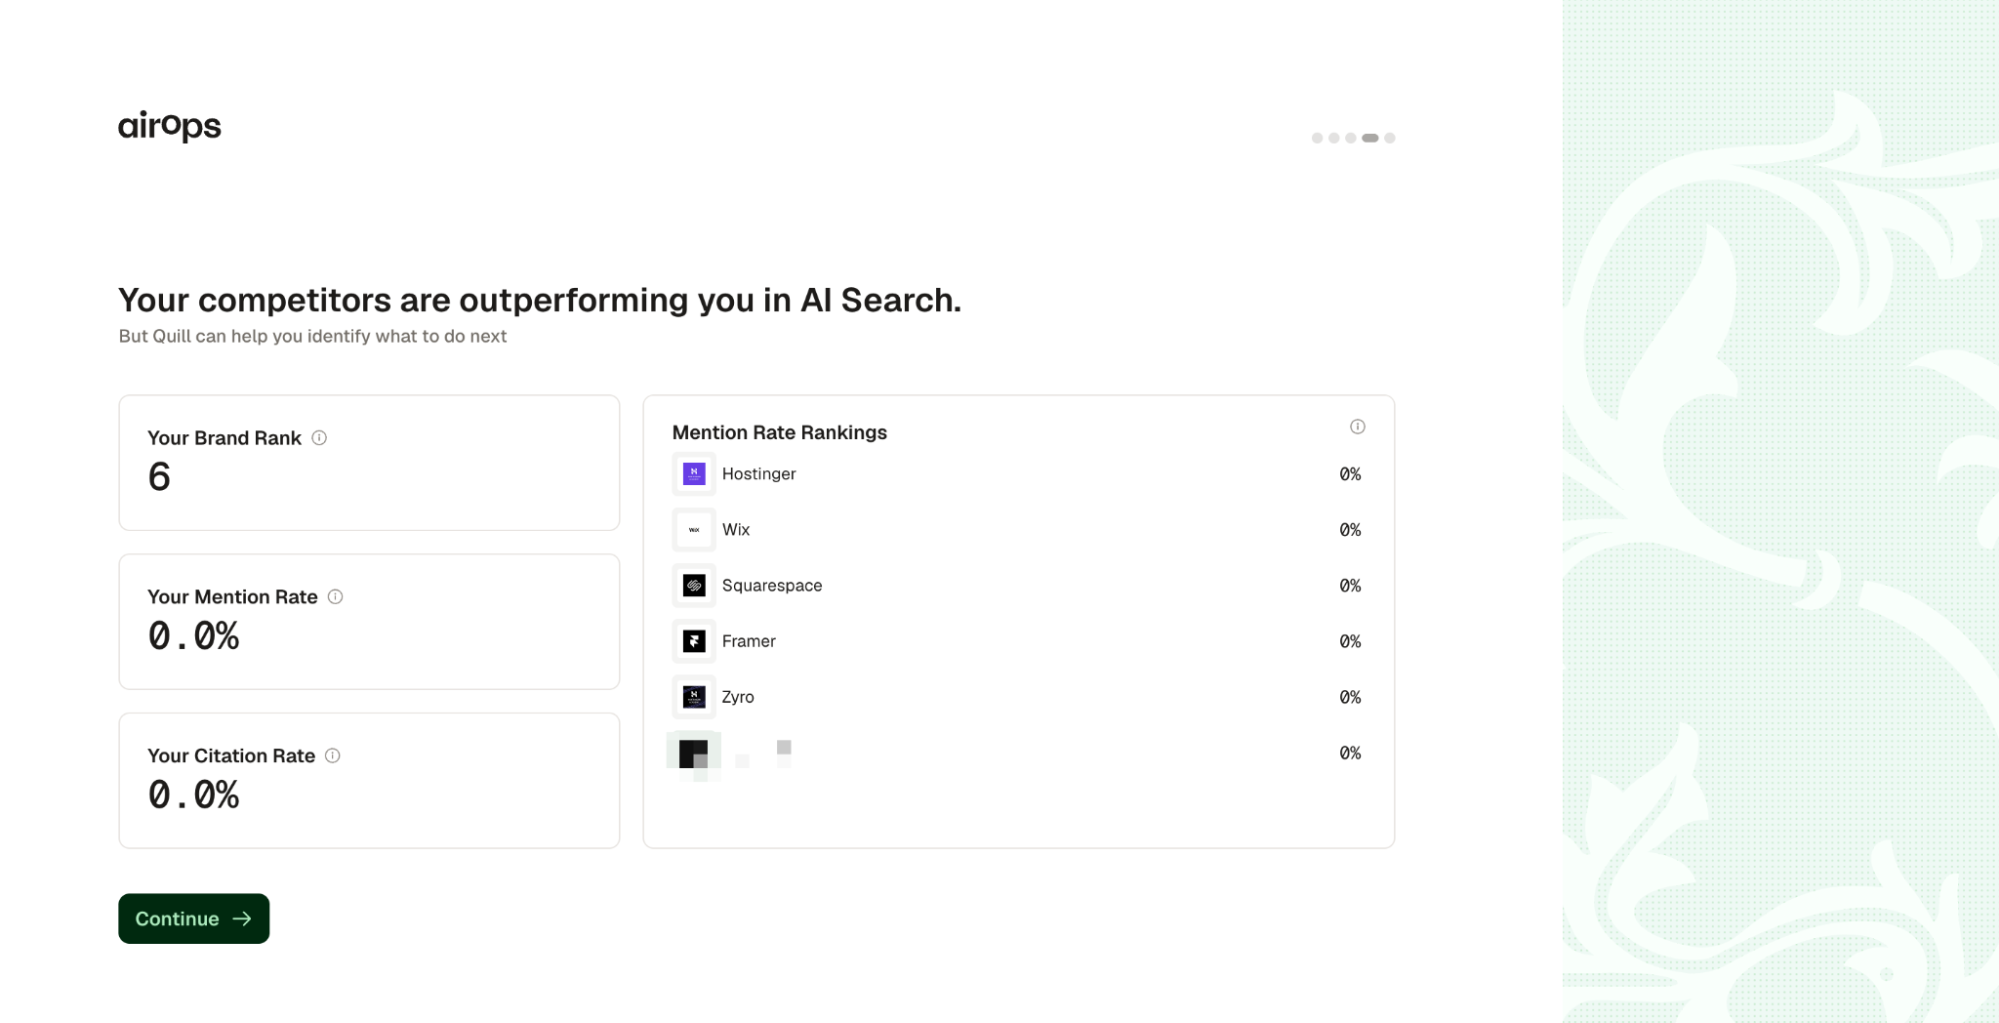
Task: Open the Mention Rate Rankings info icon
Action: pyautogui.click(x=1357, y=427)
